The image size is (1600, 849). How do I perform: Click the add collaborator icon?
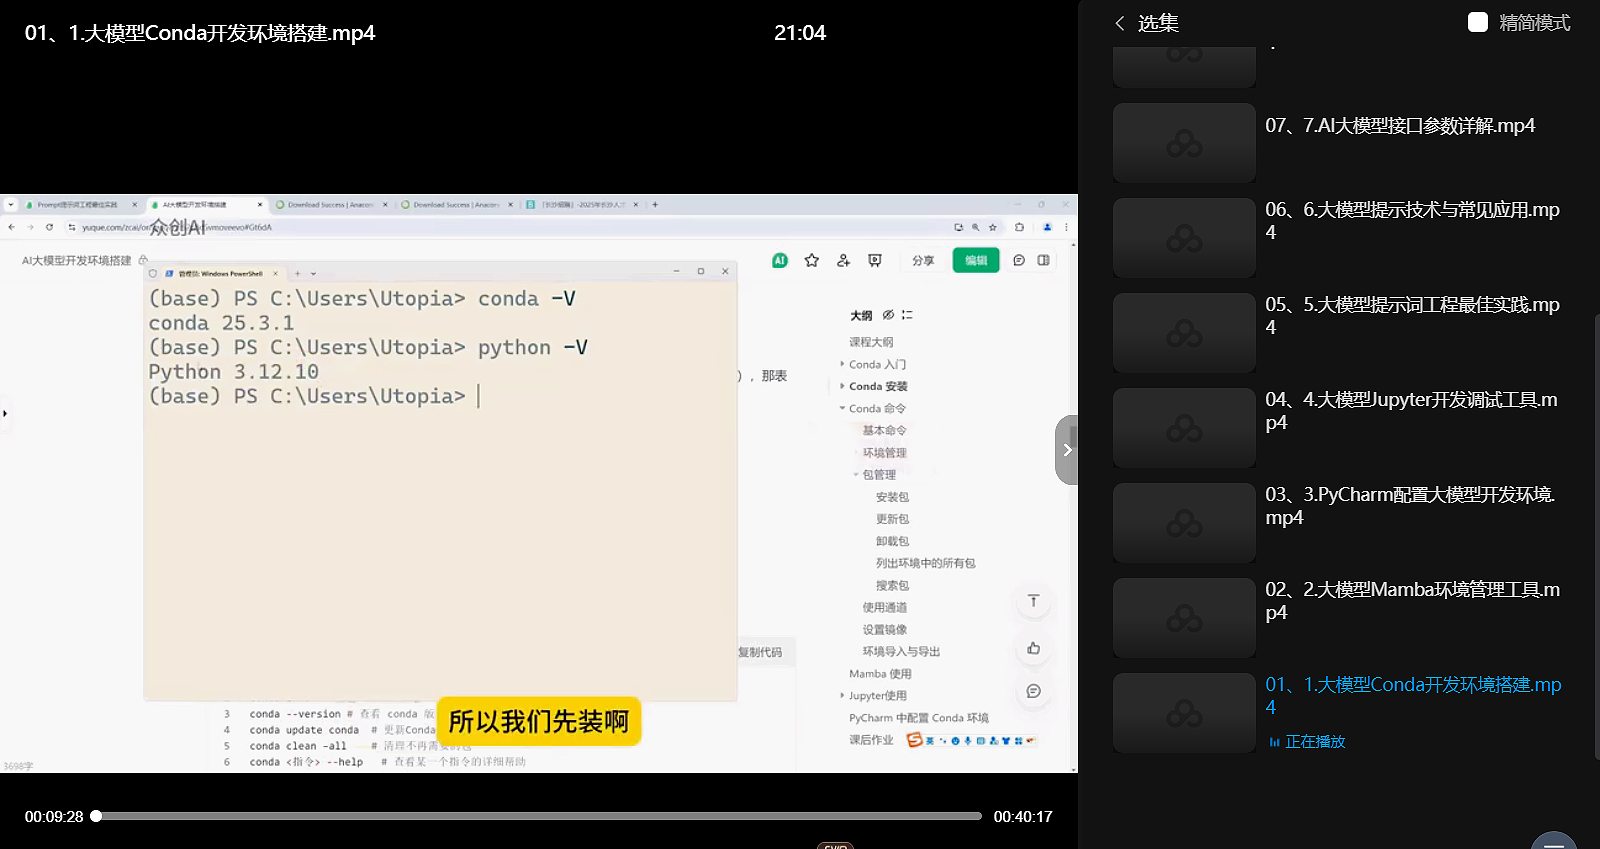(x=843, y=260)
